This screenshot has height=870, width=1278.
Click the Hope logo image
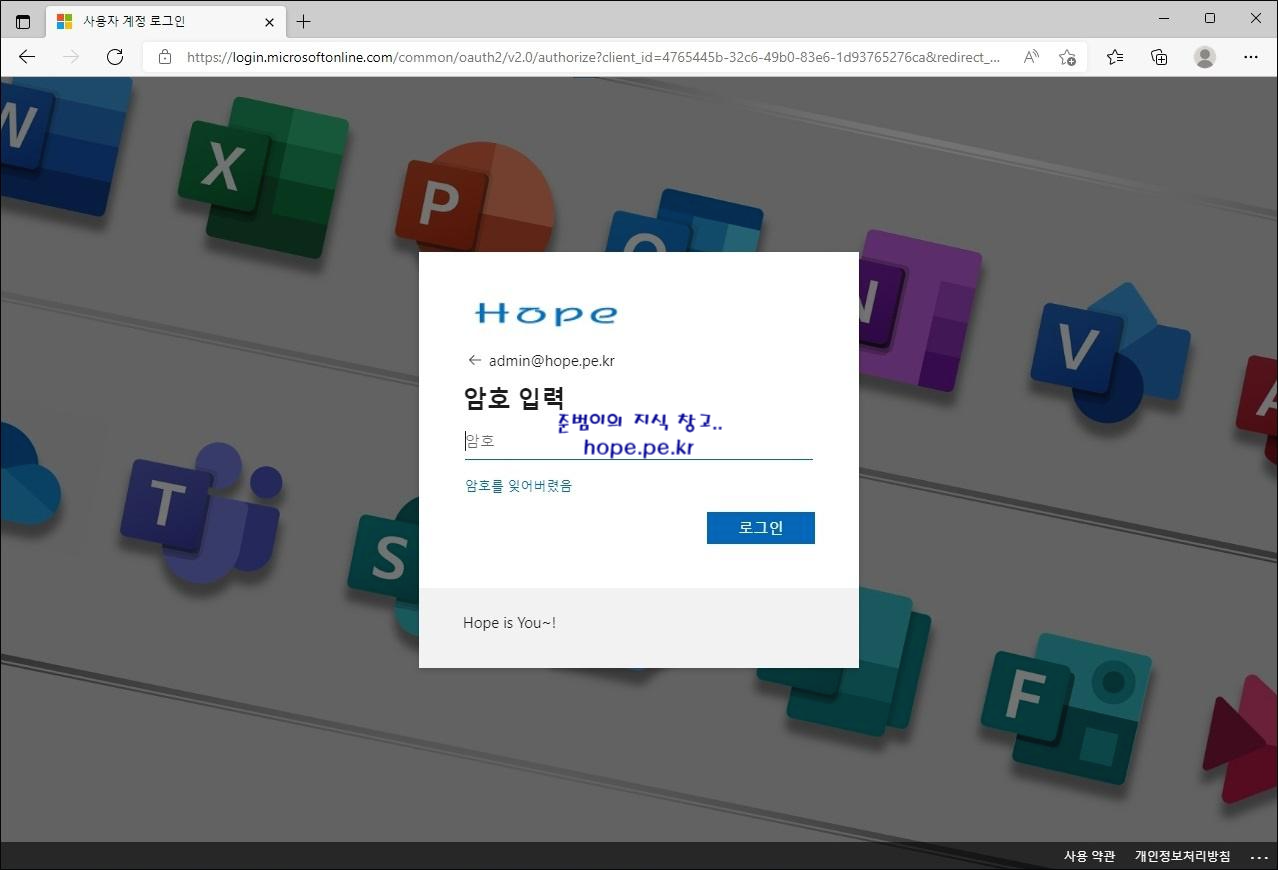pyautogui.click(x=546, y=313)
